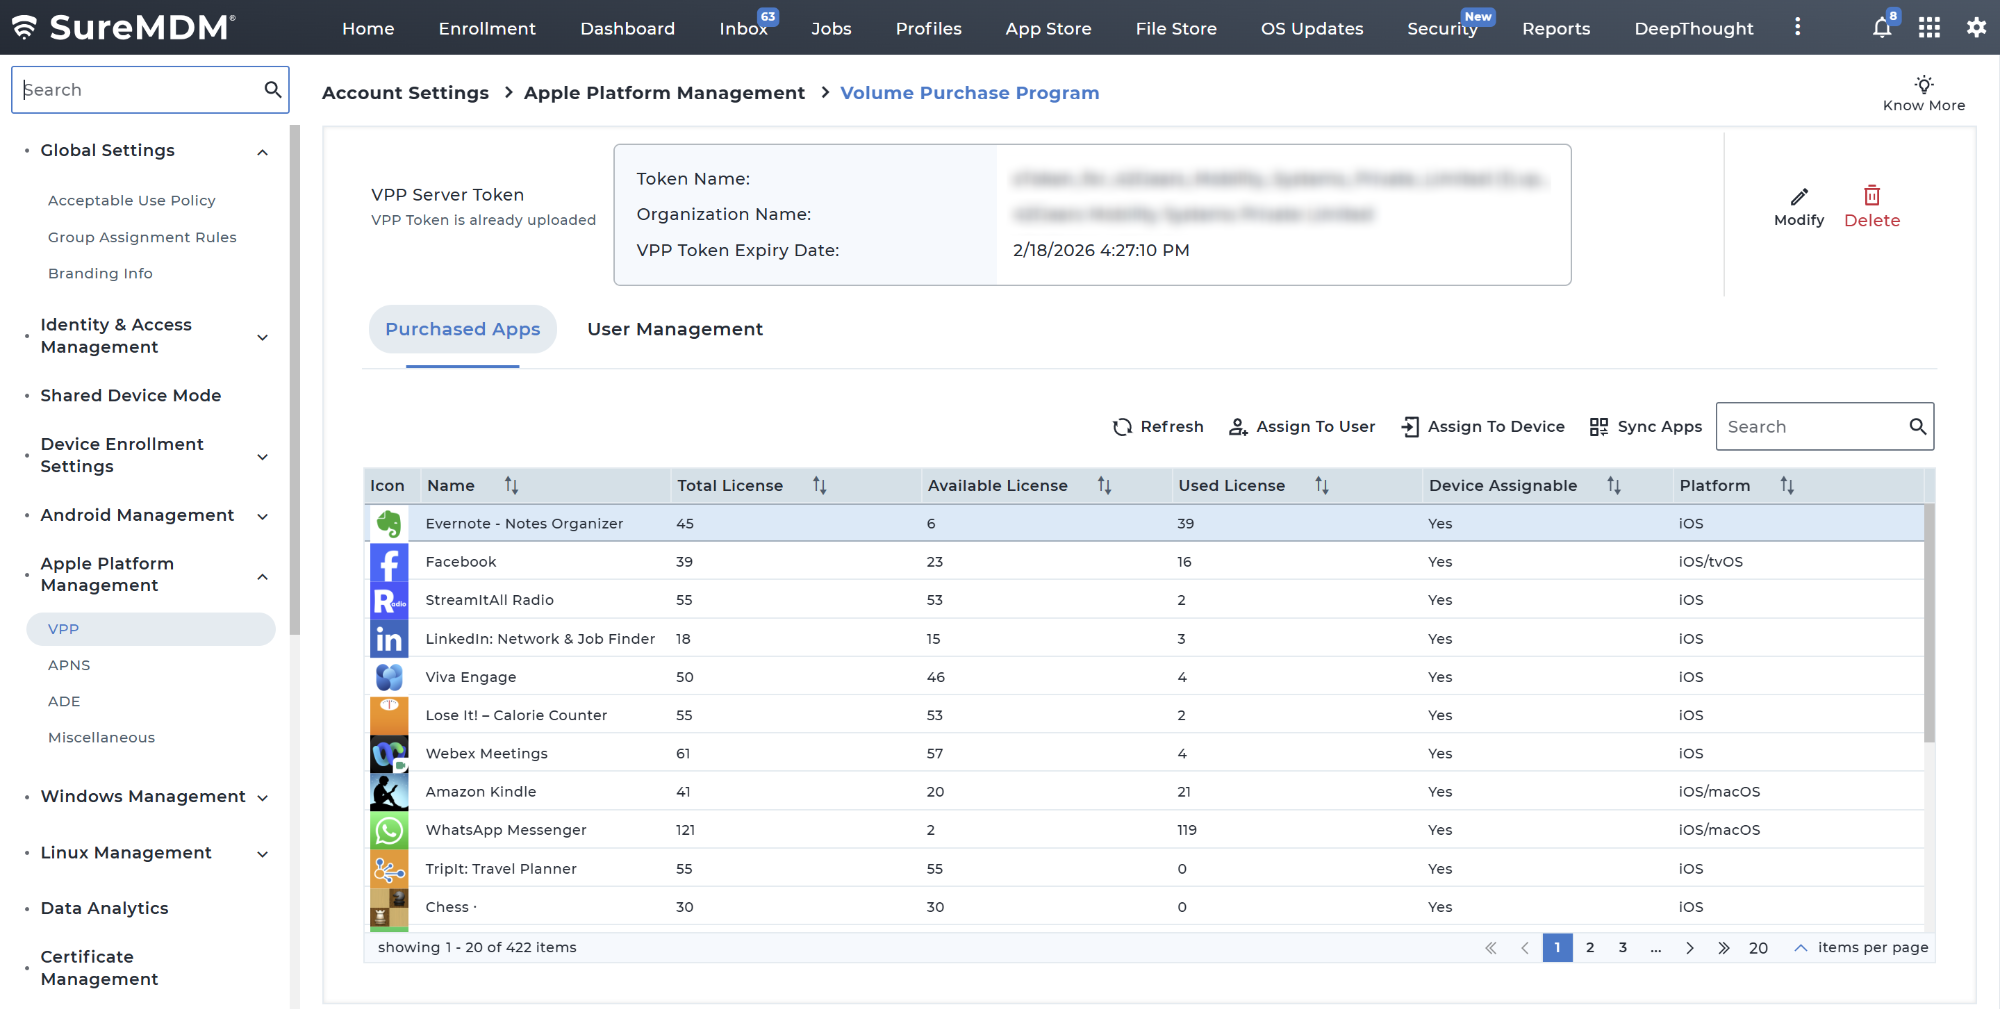2000x1009 pixels.
Task: Sort by Total License column
Action: [x=819, y=485]
